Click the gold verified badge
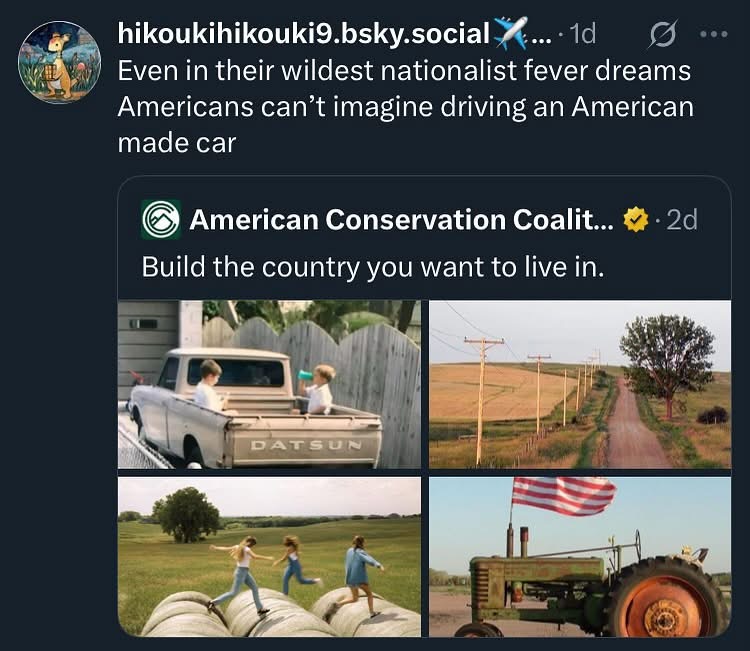This screenshot has height=651, width=750. tap(635, 219)
